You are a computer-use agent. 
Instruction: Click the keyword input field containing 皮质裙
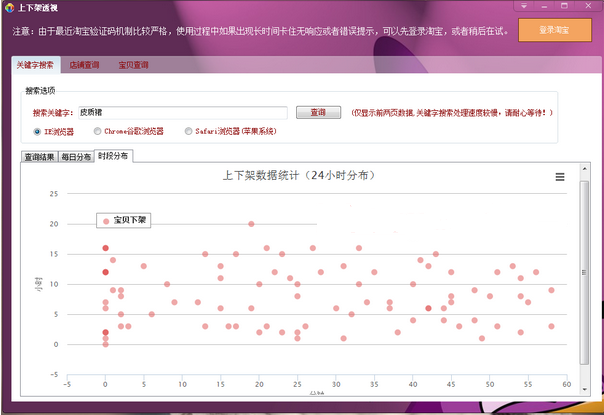tap(183, 113)
